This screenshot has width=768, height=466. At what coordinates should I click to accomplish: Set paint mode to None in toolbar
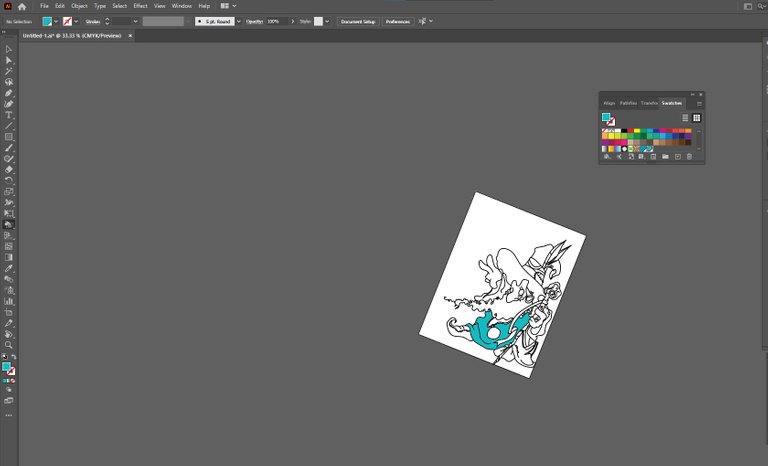click(13, 381)
